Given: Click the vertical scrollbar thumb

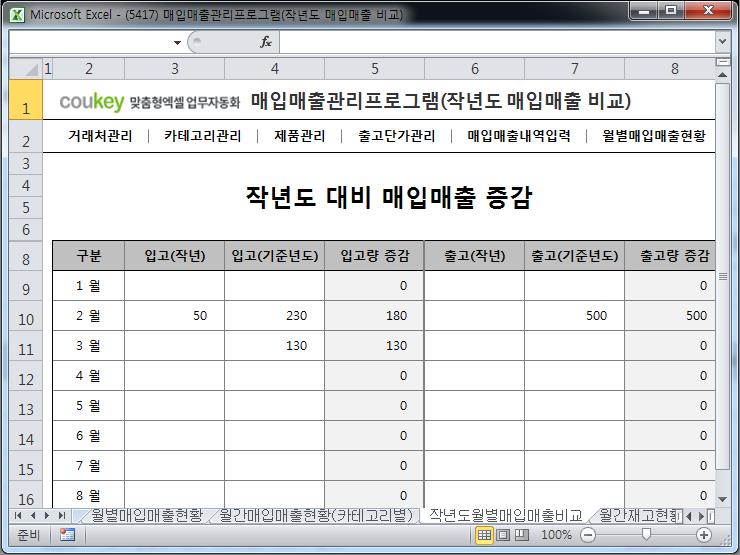Looking at the screenshot, I should [x=722, y=277].
